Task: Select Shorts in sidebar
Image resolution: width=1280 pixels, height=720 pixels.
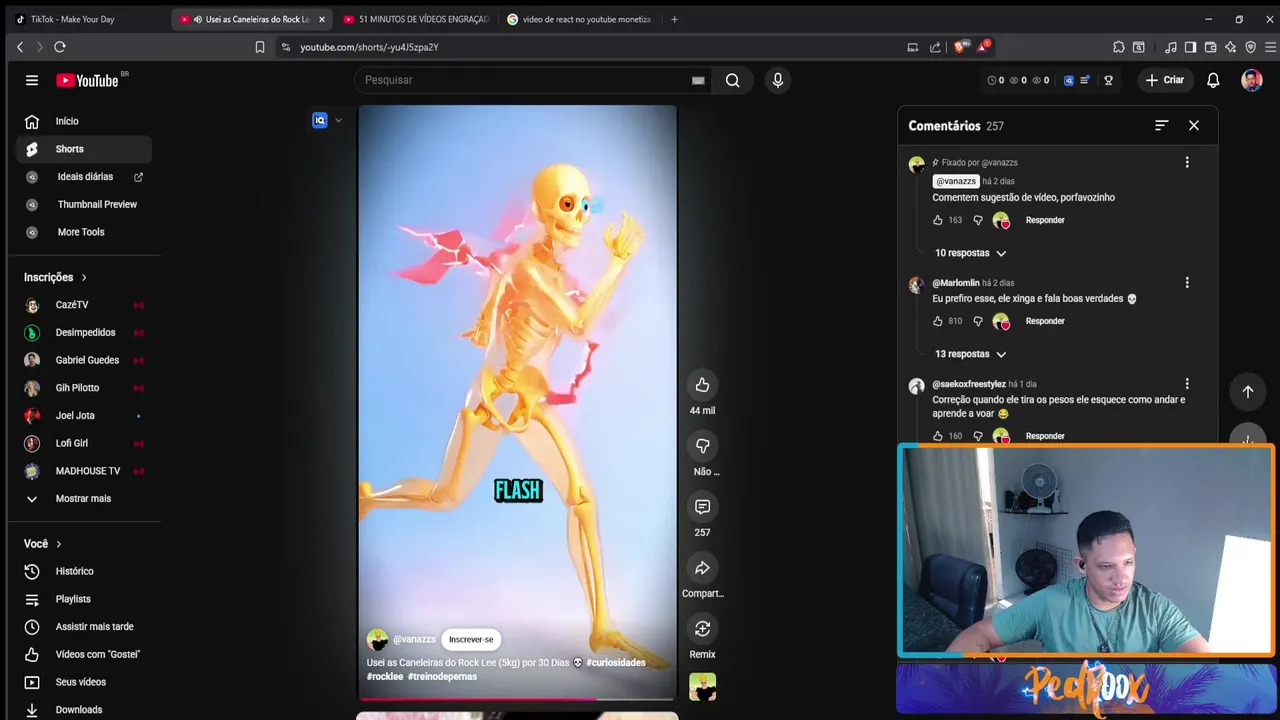Action: click(x=84, y=149)
